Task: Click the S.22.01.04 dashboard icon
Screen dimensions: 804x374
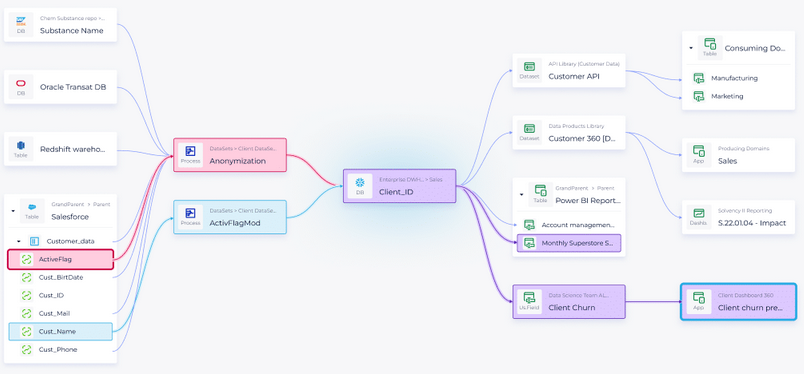Action: point(698,213)
